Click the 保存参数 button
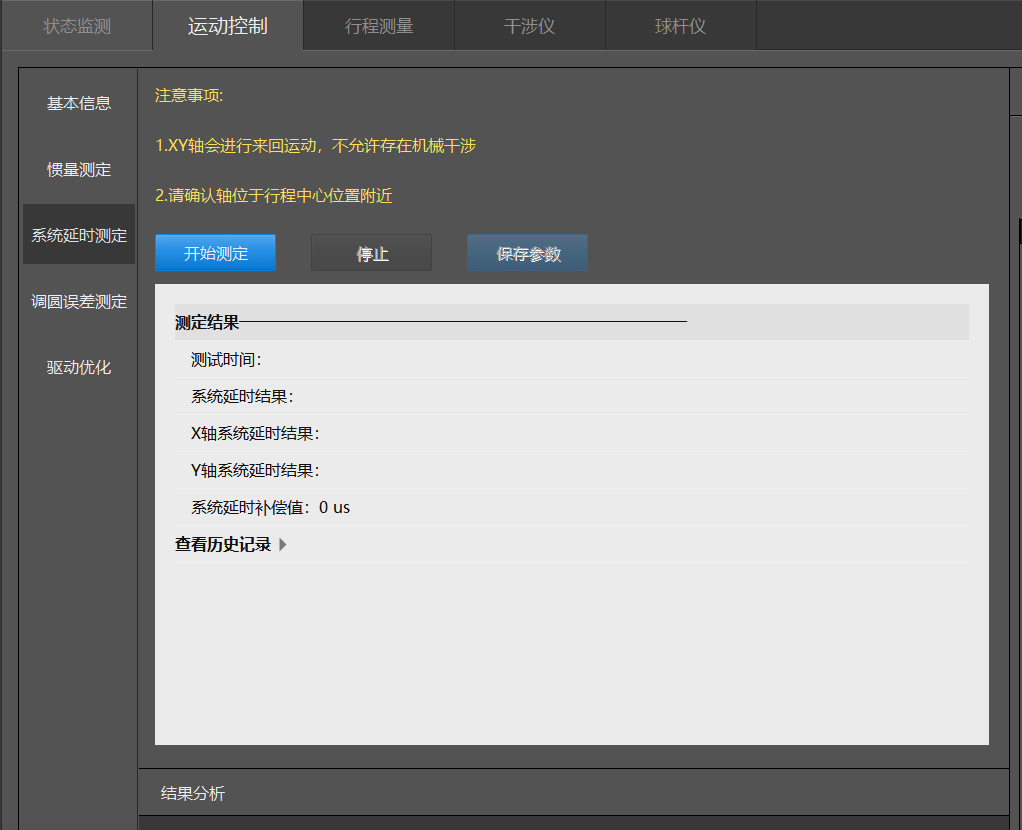 527,253
